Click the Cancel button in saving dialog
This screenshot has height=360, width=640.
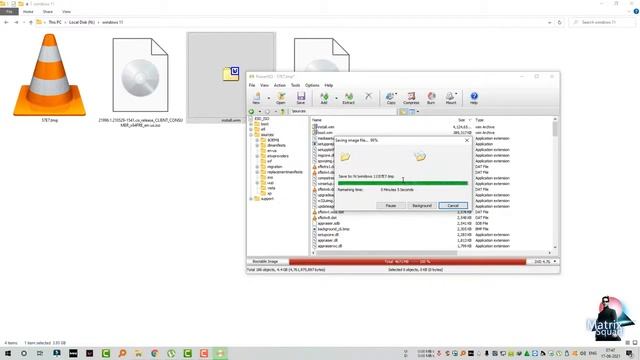coord(453,206)
